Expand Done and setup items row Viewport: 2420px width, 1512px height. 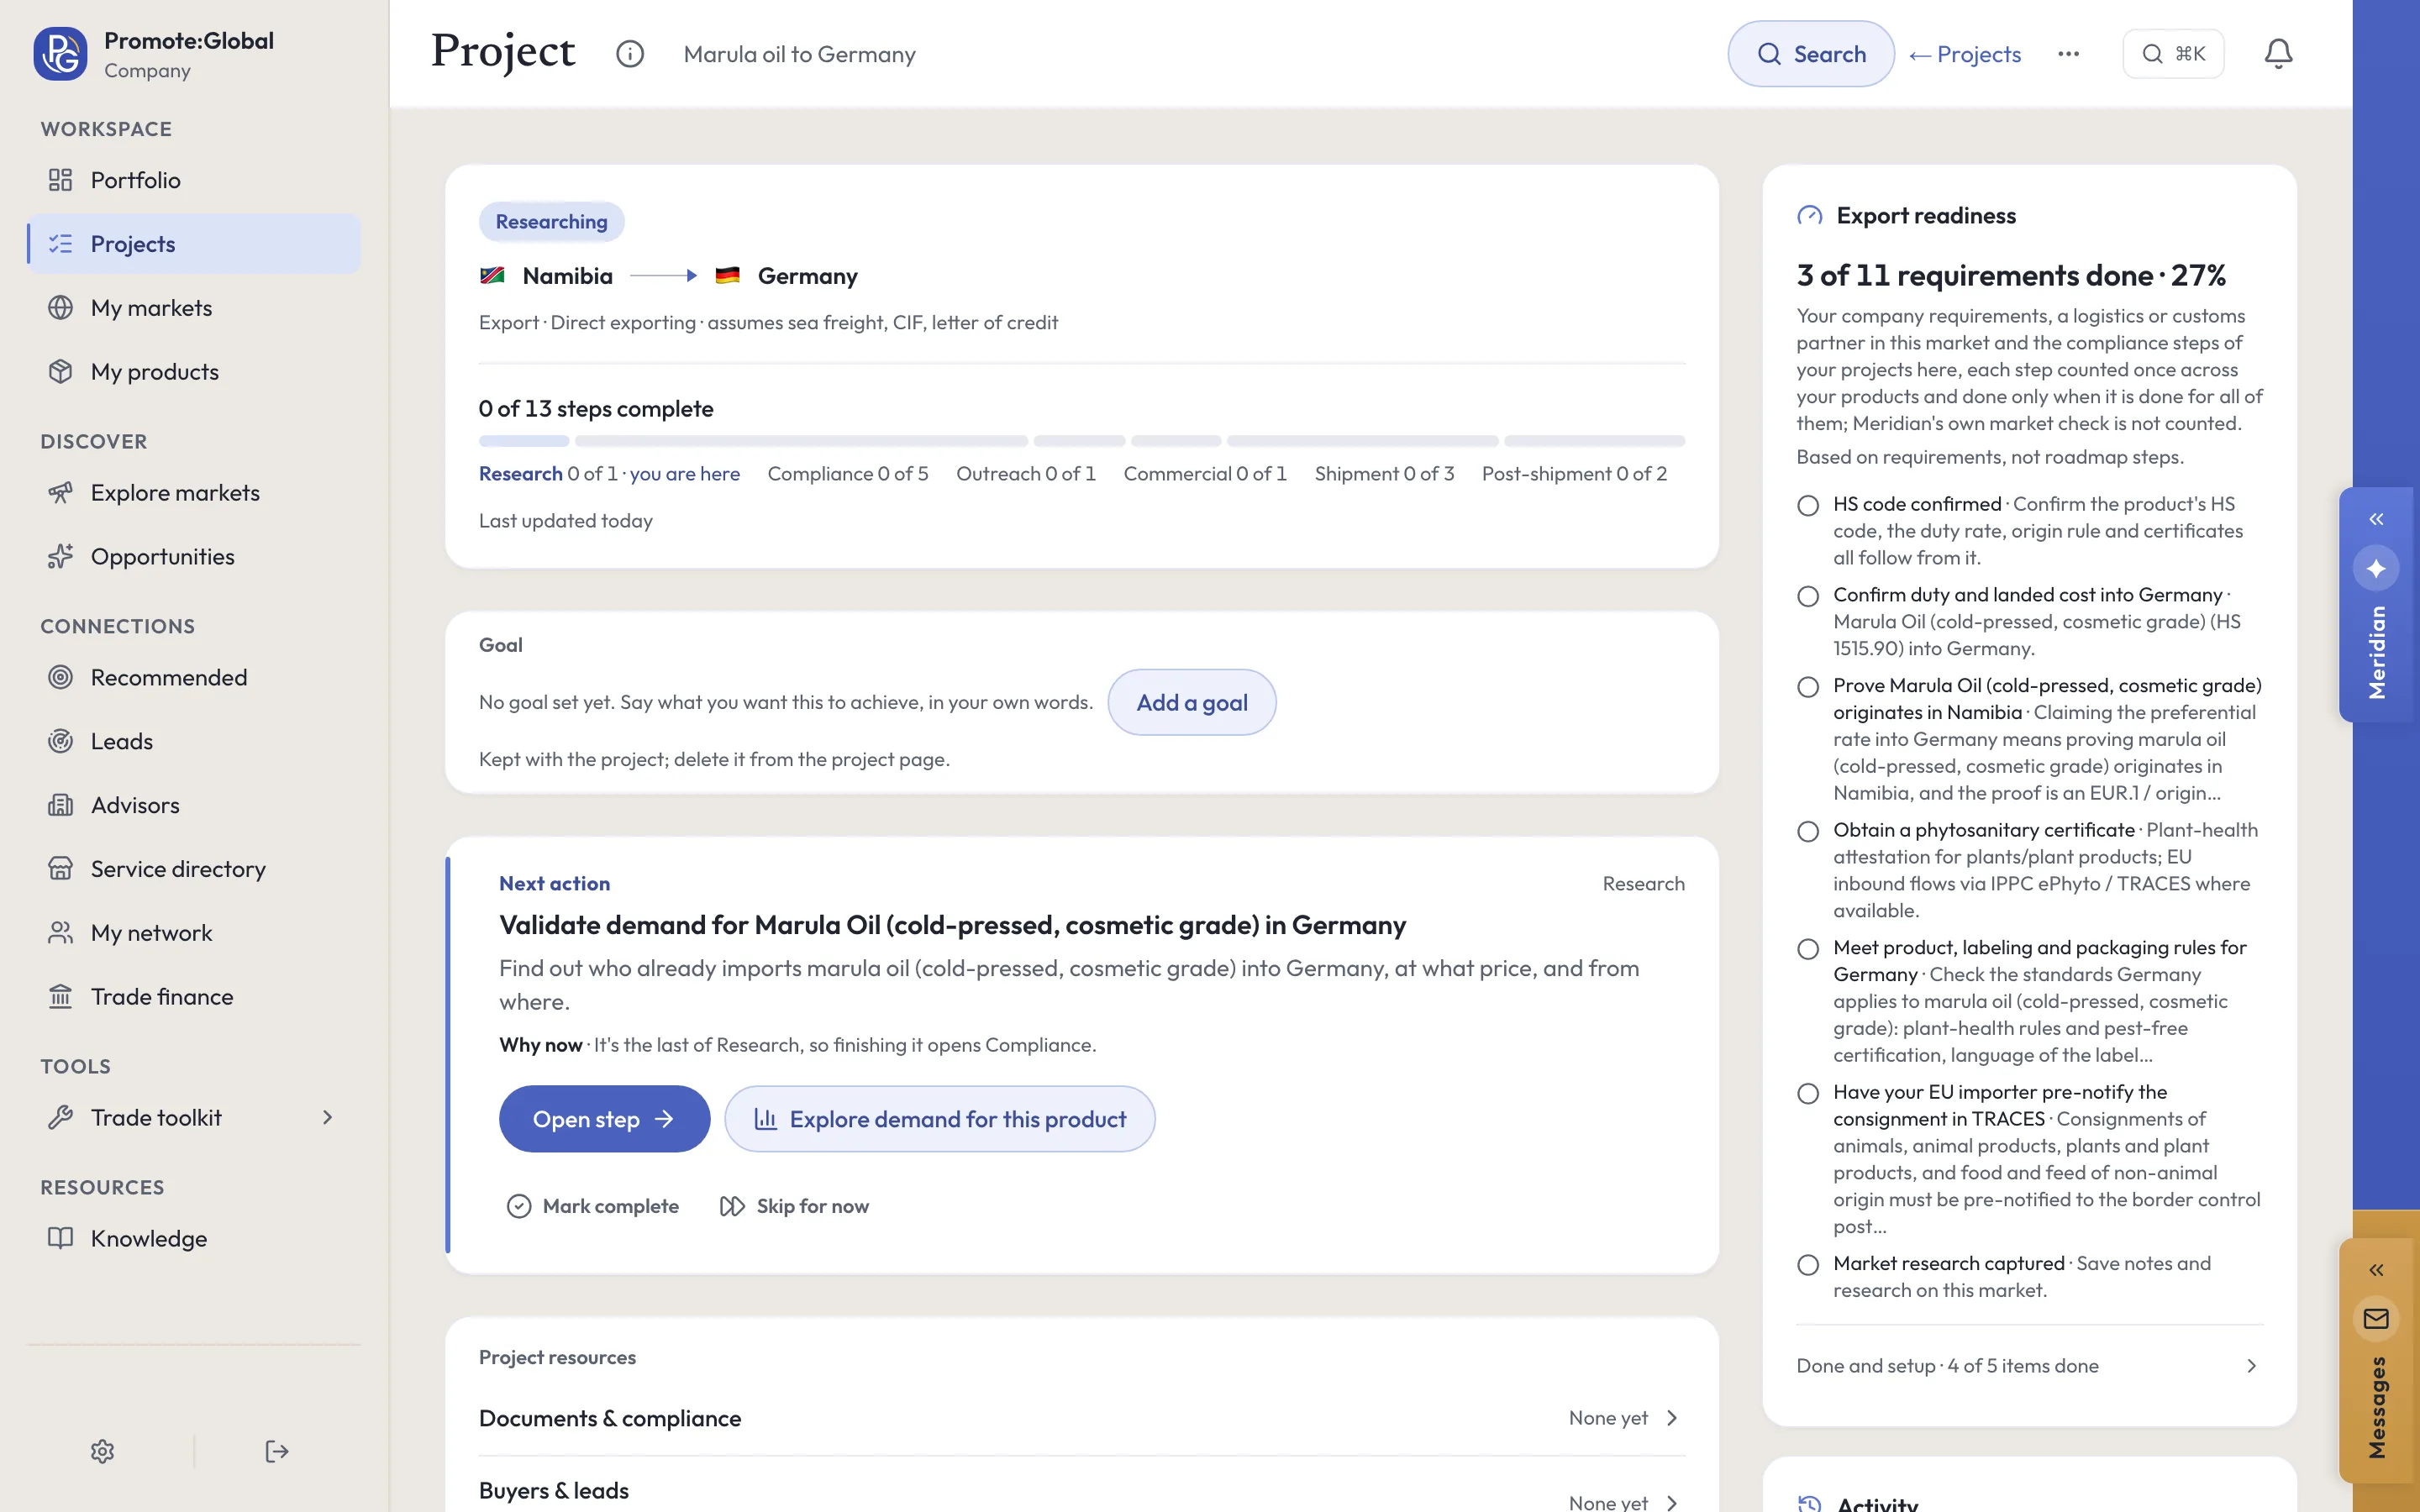point(2029,1366)
